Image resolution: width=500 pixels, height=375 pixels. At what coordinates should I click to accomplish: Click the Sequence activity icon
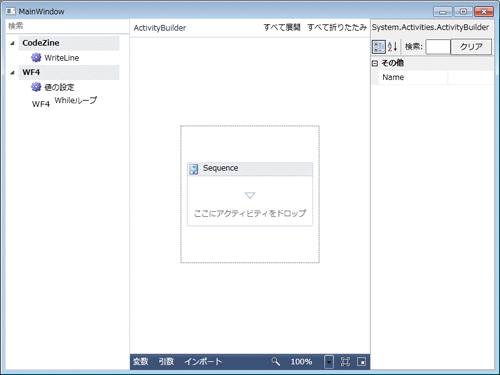pyautogui.click(x=194, y=169)
